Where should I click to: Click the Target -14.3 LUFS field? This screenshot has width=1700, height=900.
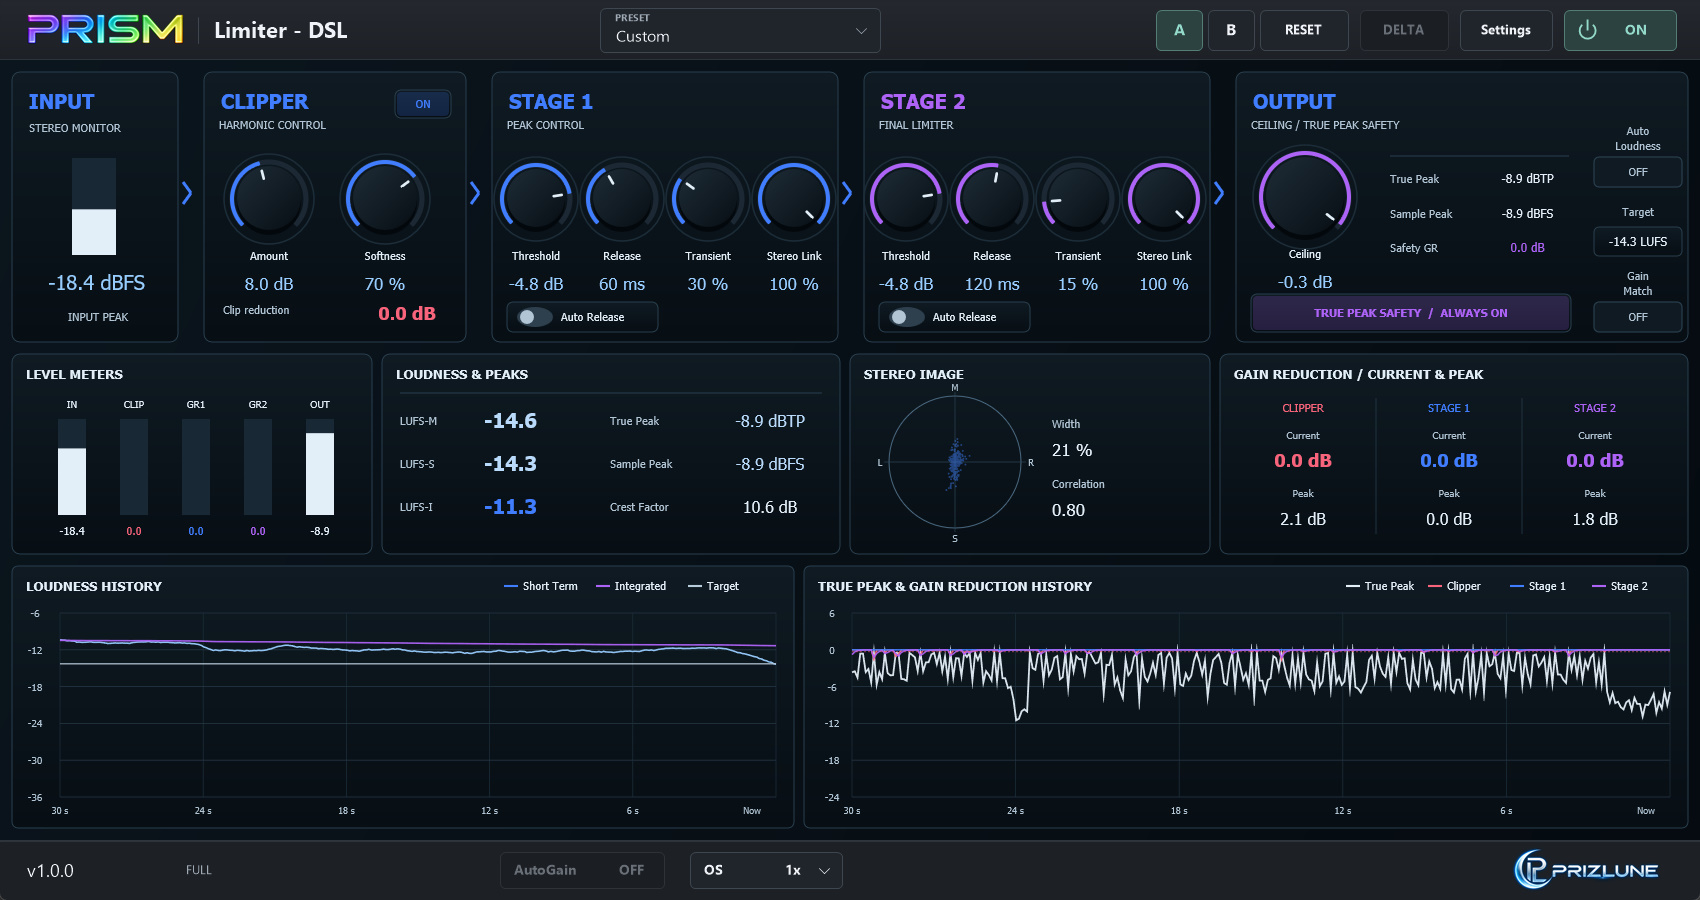pos(1638,242)
